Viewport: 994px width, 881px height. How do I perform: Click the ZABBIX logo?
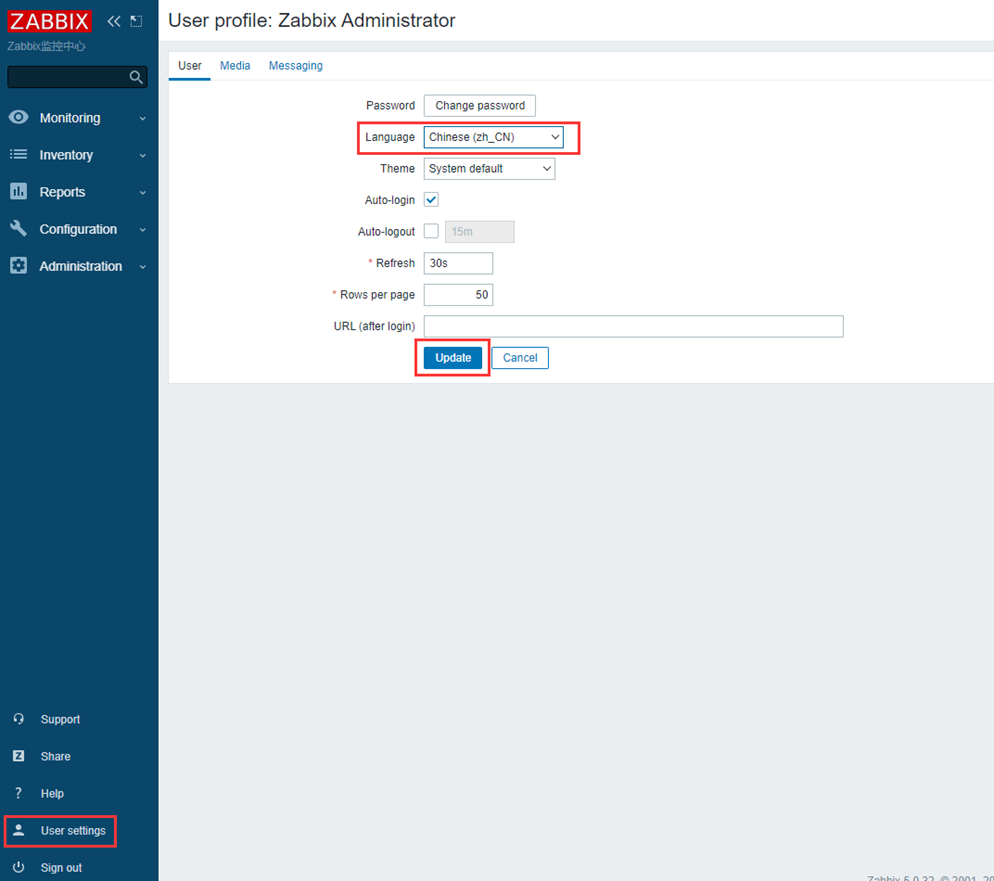pos(49,22)
